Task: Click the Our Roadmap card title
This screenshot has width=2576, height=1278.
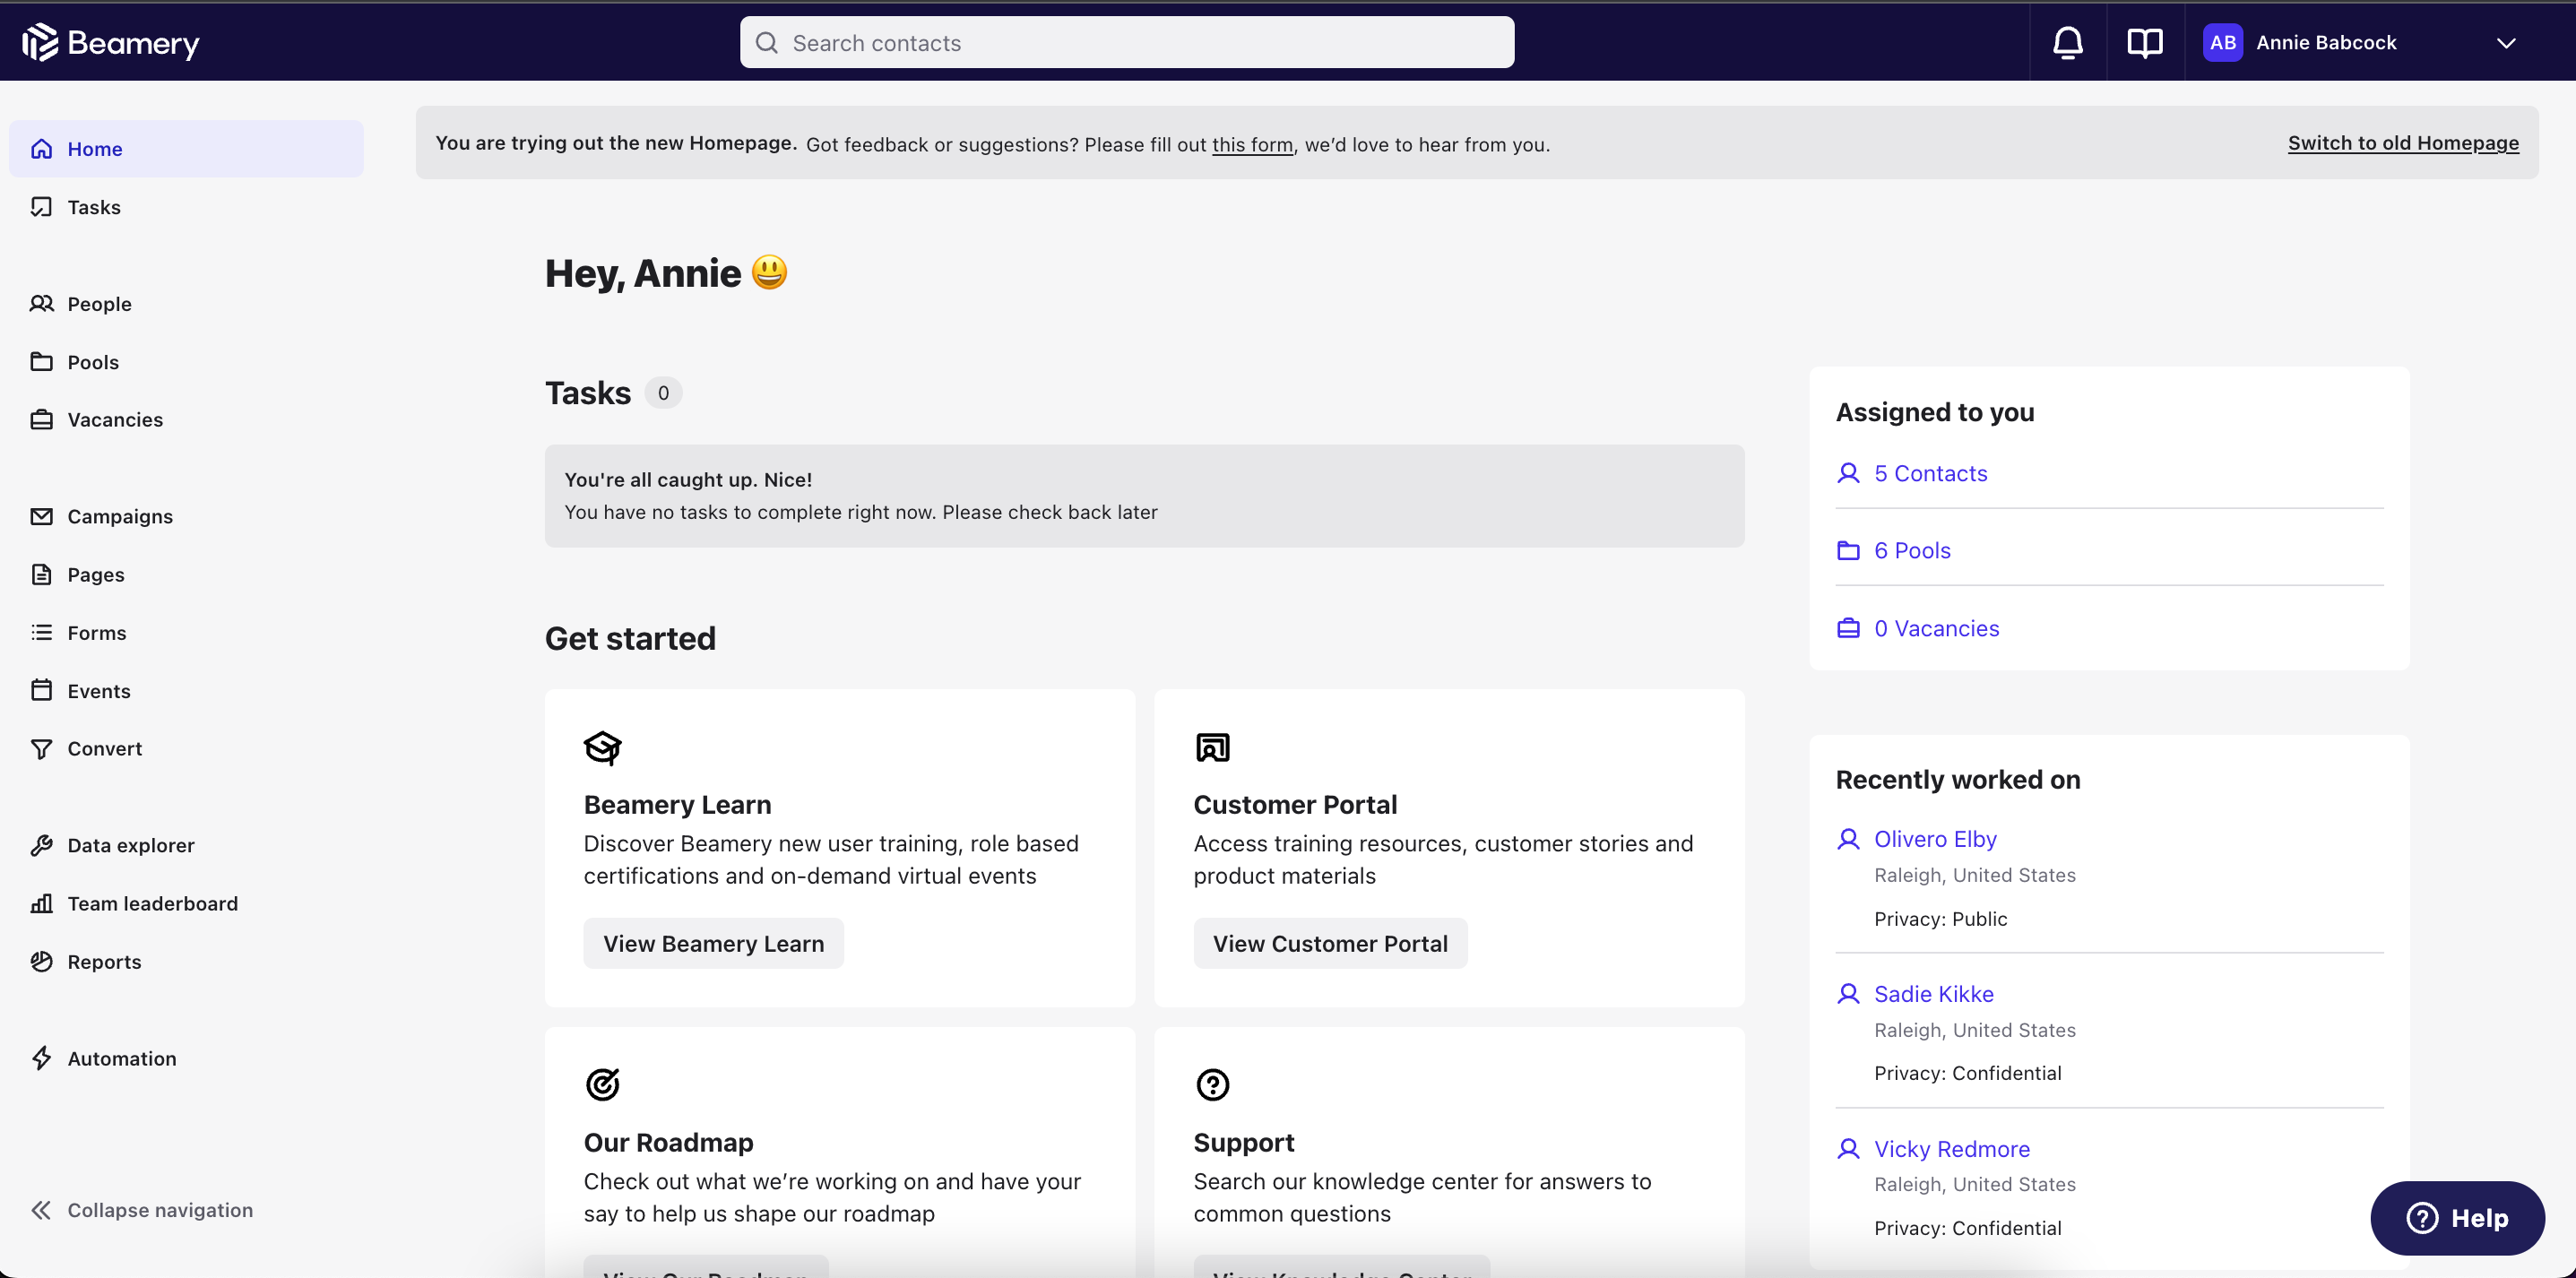Action: 668,1142
